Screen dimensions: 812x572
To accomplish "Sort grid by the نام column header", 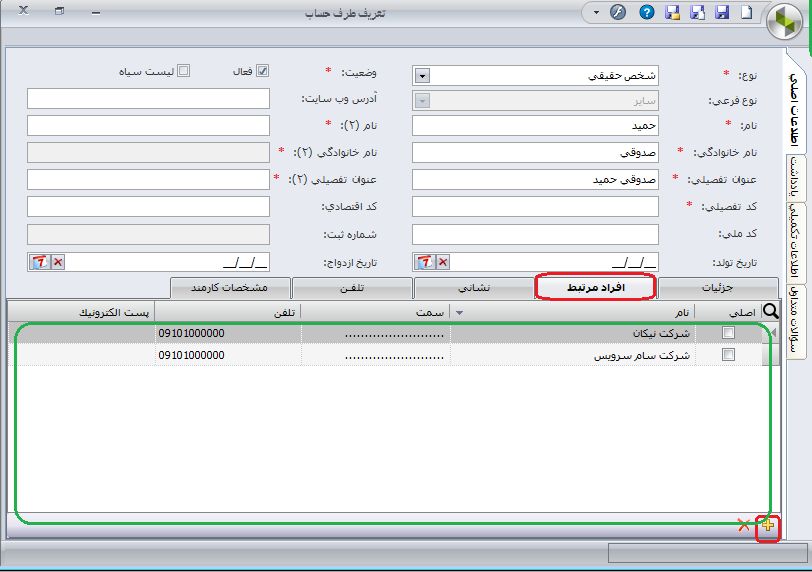I will coord(572,312).
